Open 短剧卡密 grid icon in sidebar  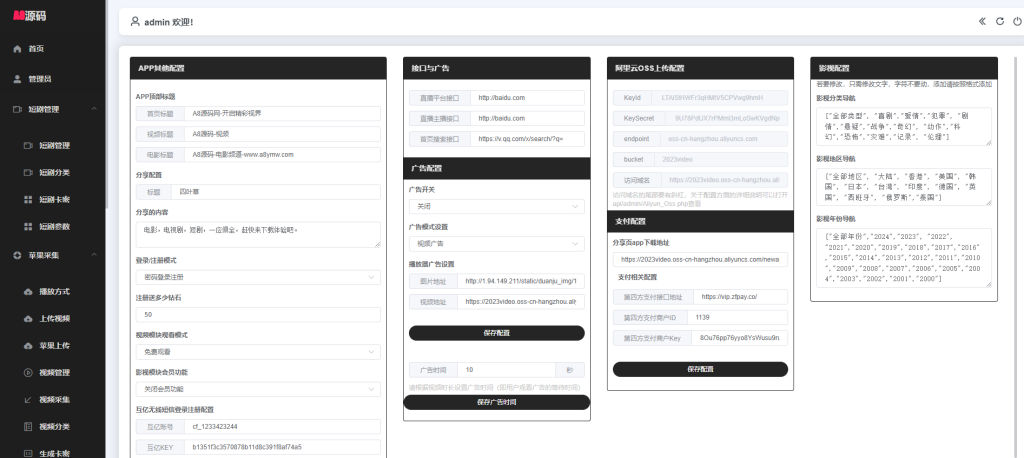(28, 199)
